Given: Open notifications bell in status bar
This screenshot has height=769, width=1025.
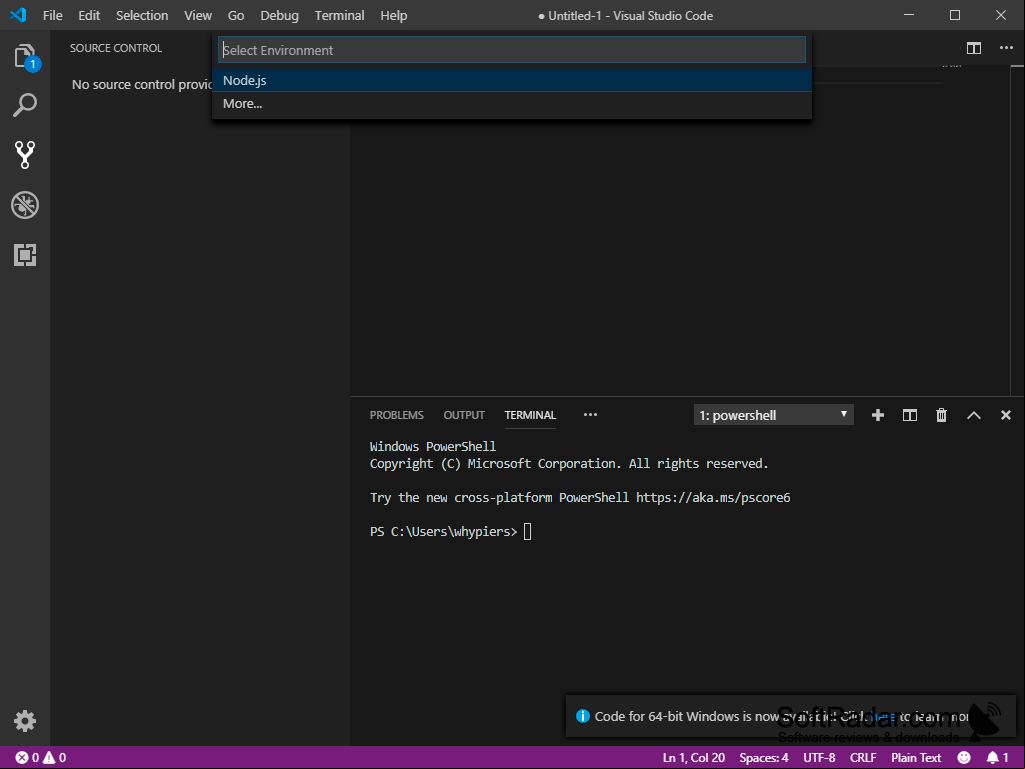Looking at the screenshot, I should tap(998, 758).
